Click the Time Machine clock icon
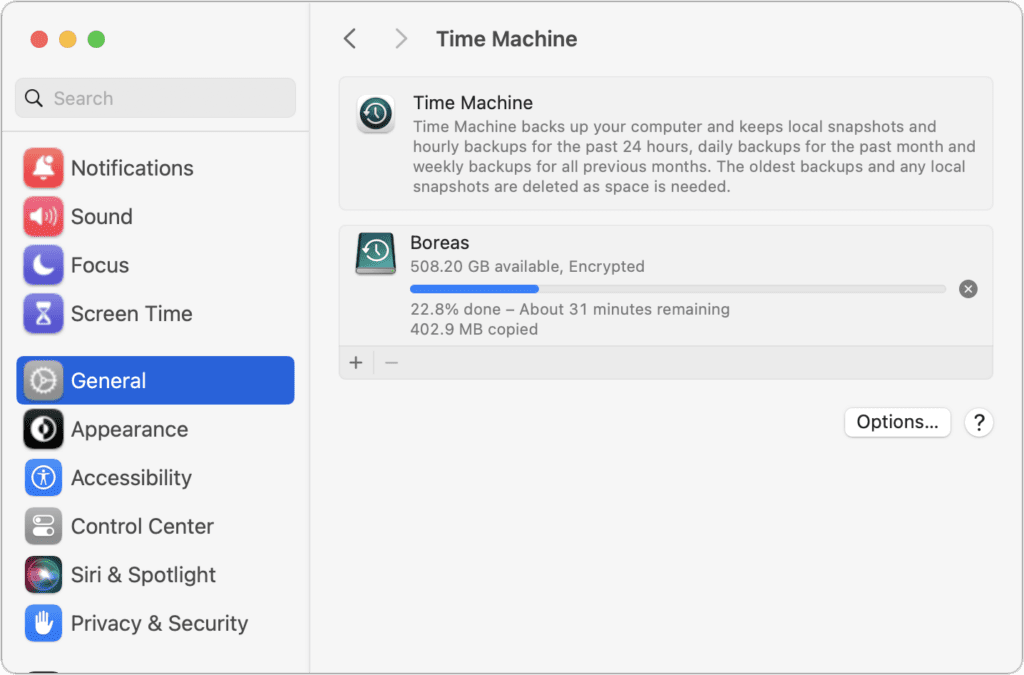Viewport: 1024px width, 675px height. [x=374, y=114]
